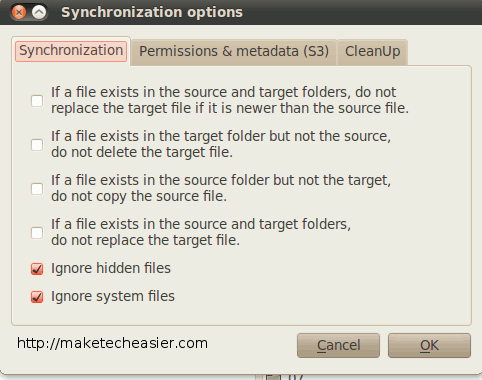Close the Synchronization options dialog

(x=19, y=12)
